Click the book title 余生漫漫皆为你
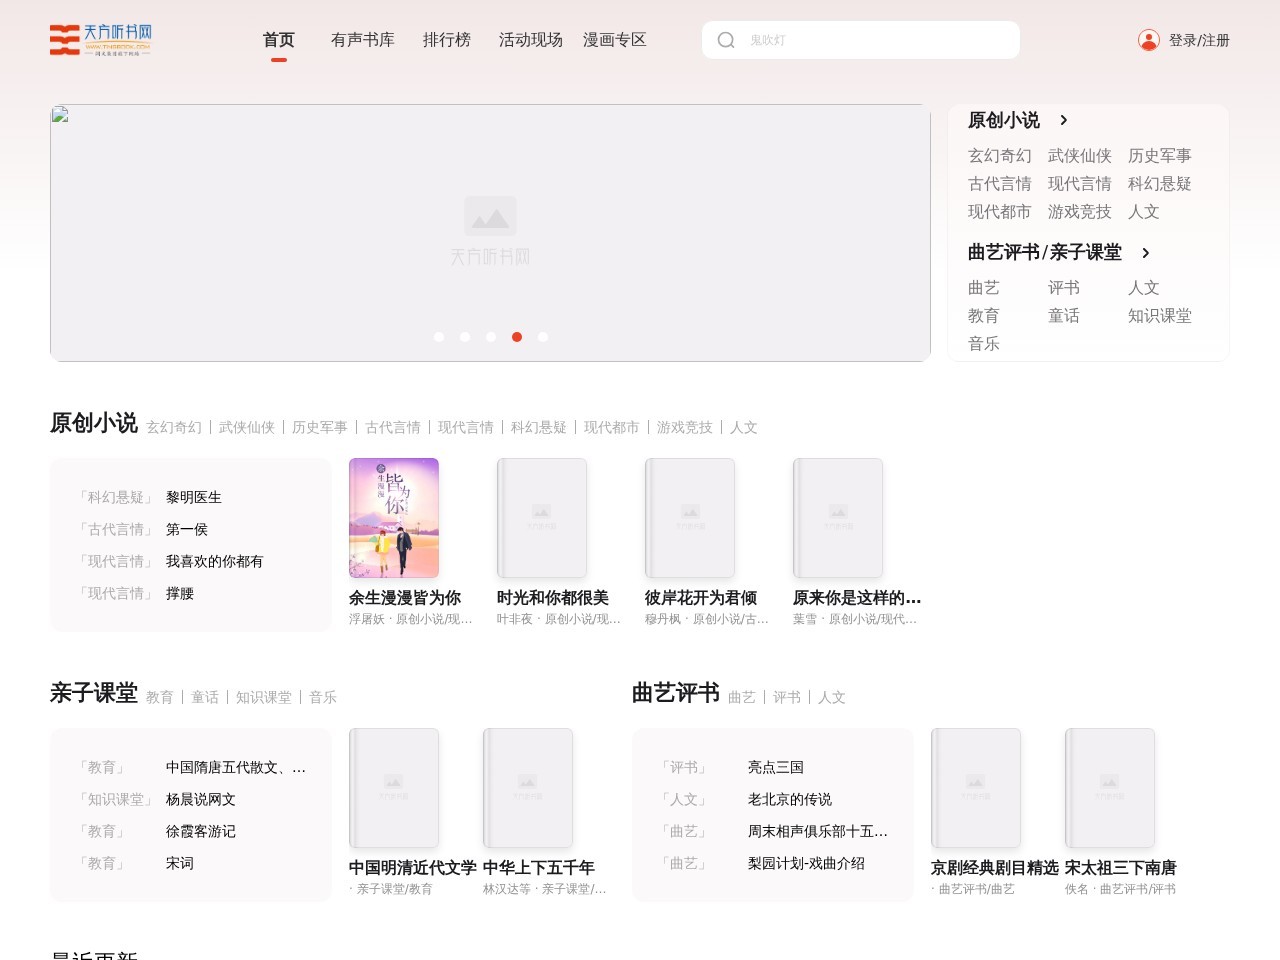The height and width of the screenshot is (960, 1280). [x=404, y=598]
